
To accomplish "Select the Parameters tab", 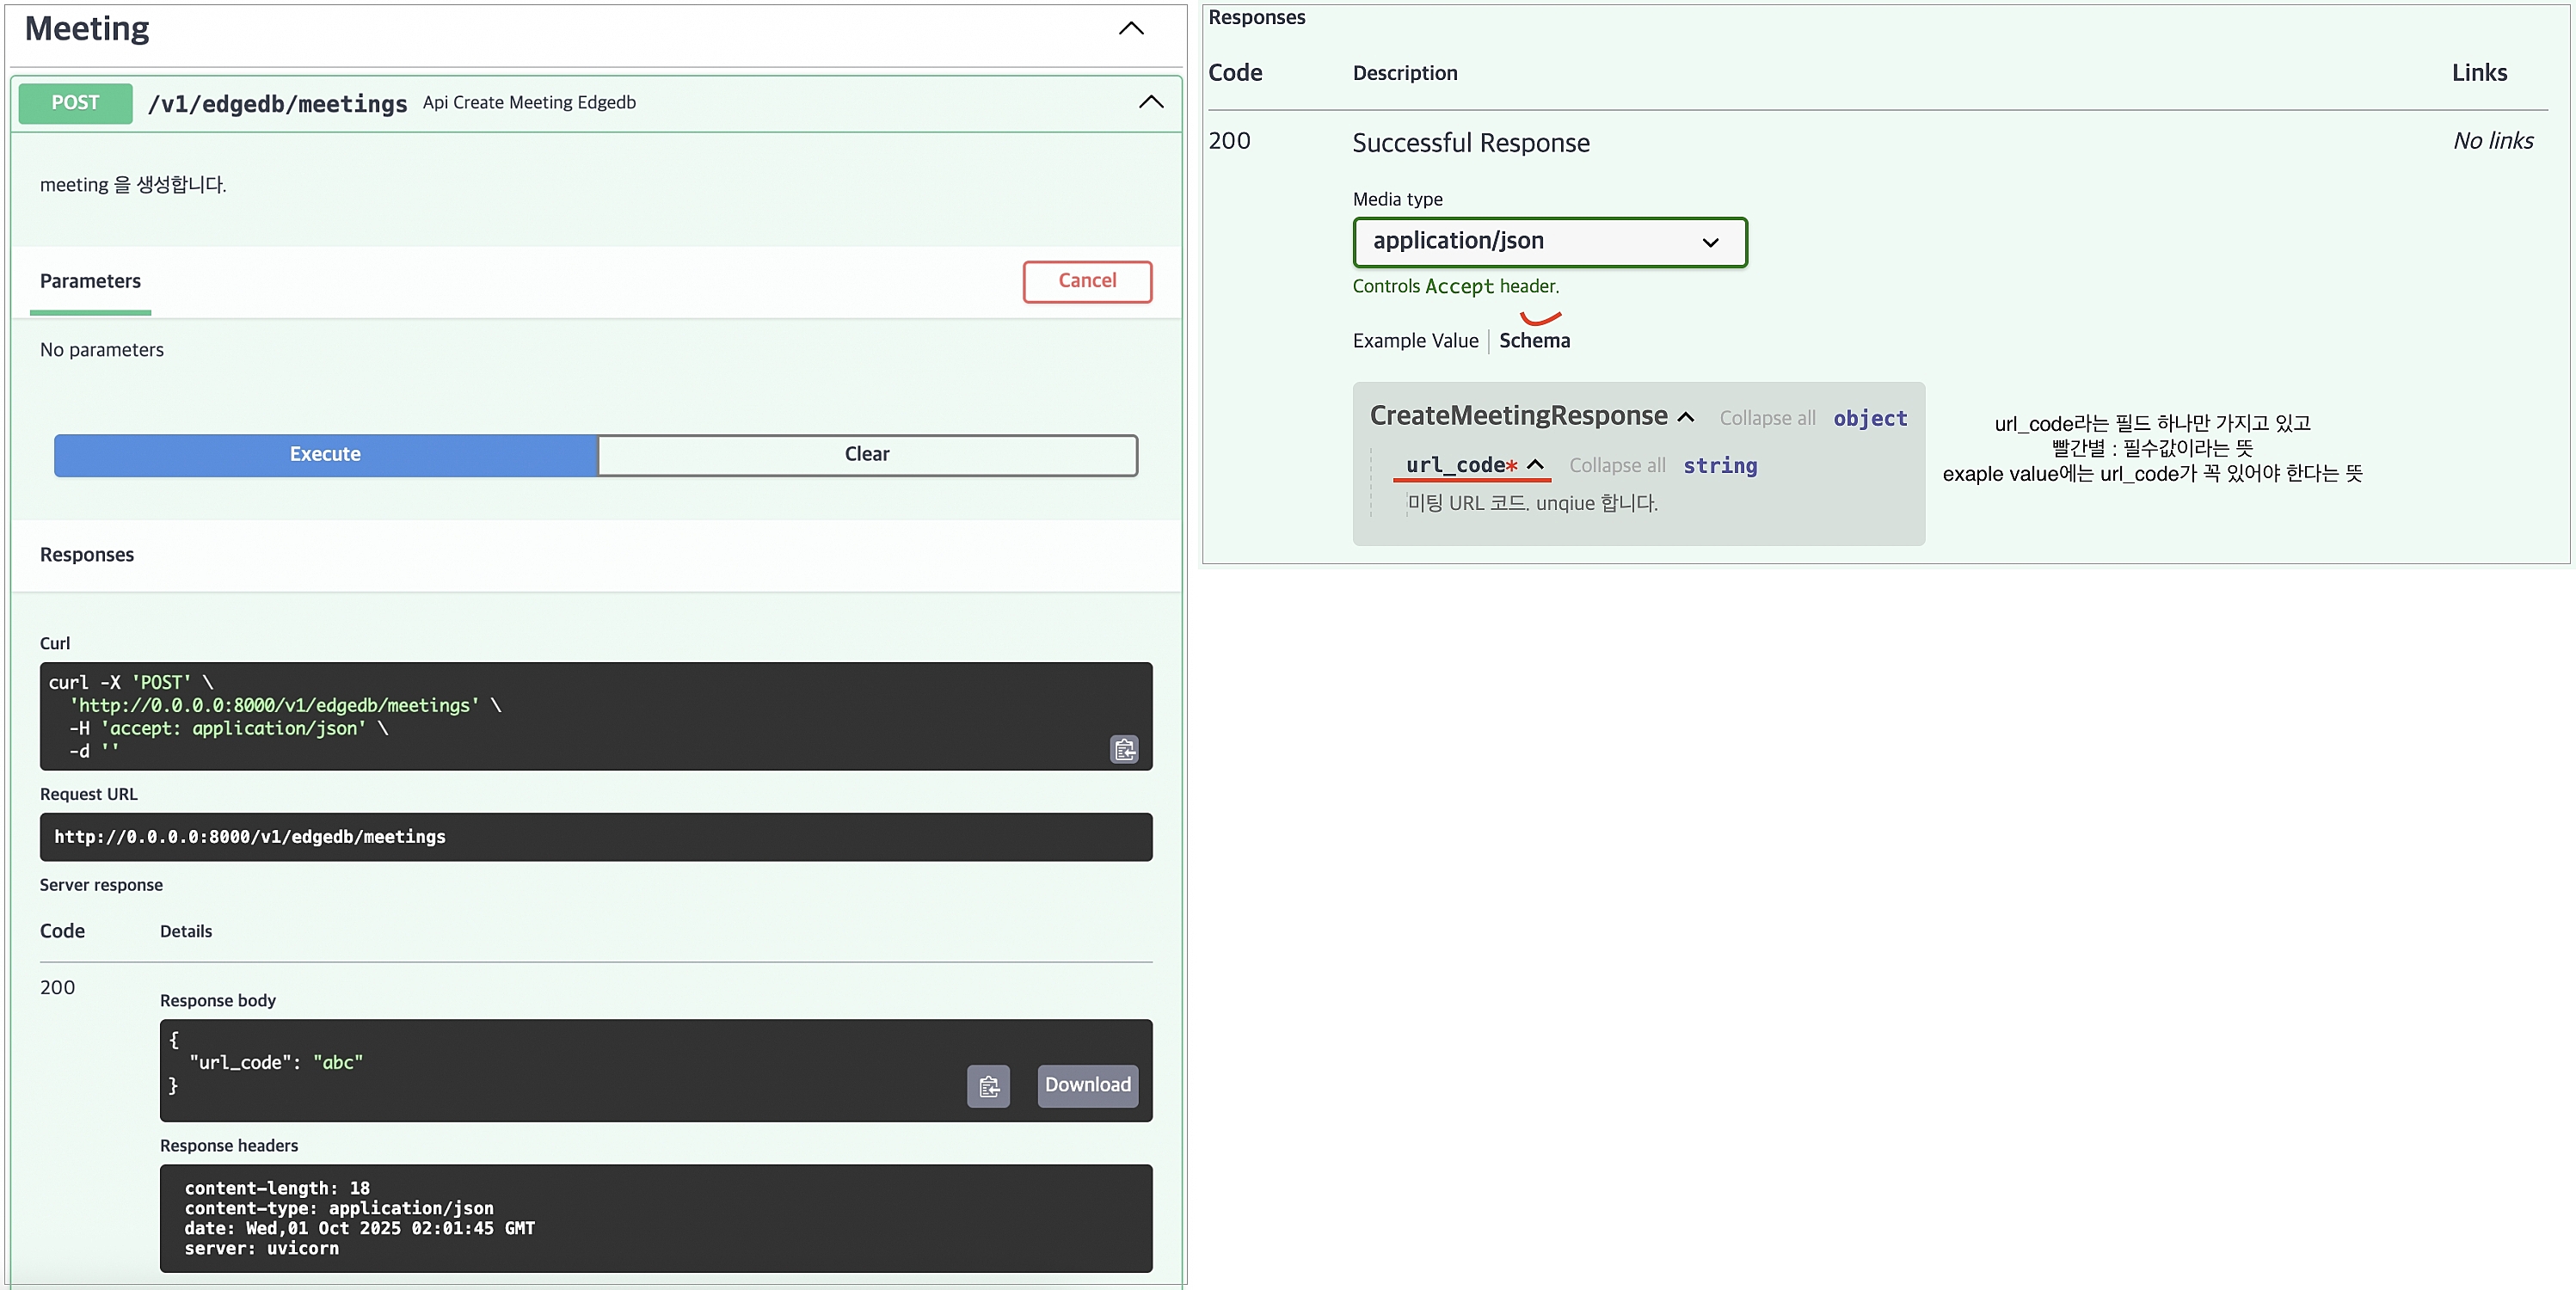I will 90,282.
